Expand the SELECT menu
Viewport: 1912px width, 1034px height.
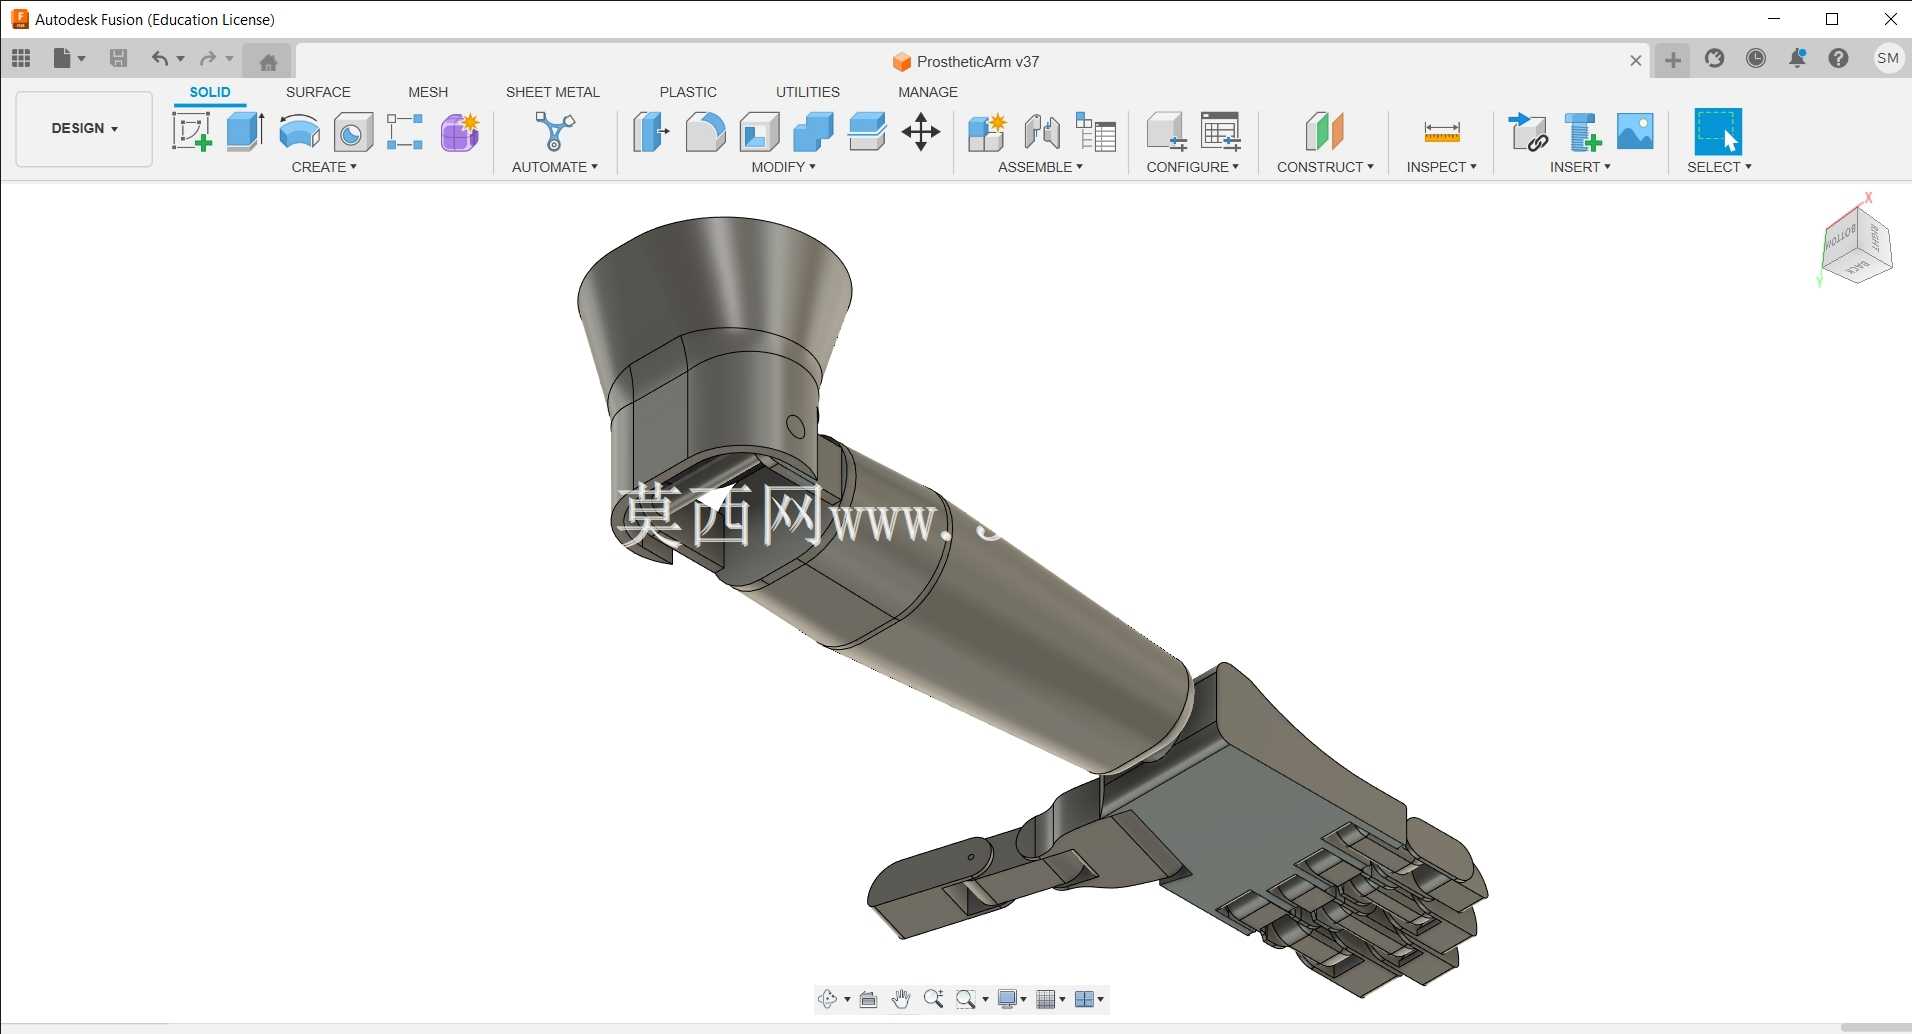[x=1719, y=167]
